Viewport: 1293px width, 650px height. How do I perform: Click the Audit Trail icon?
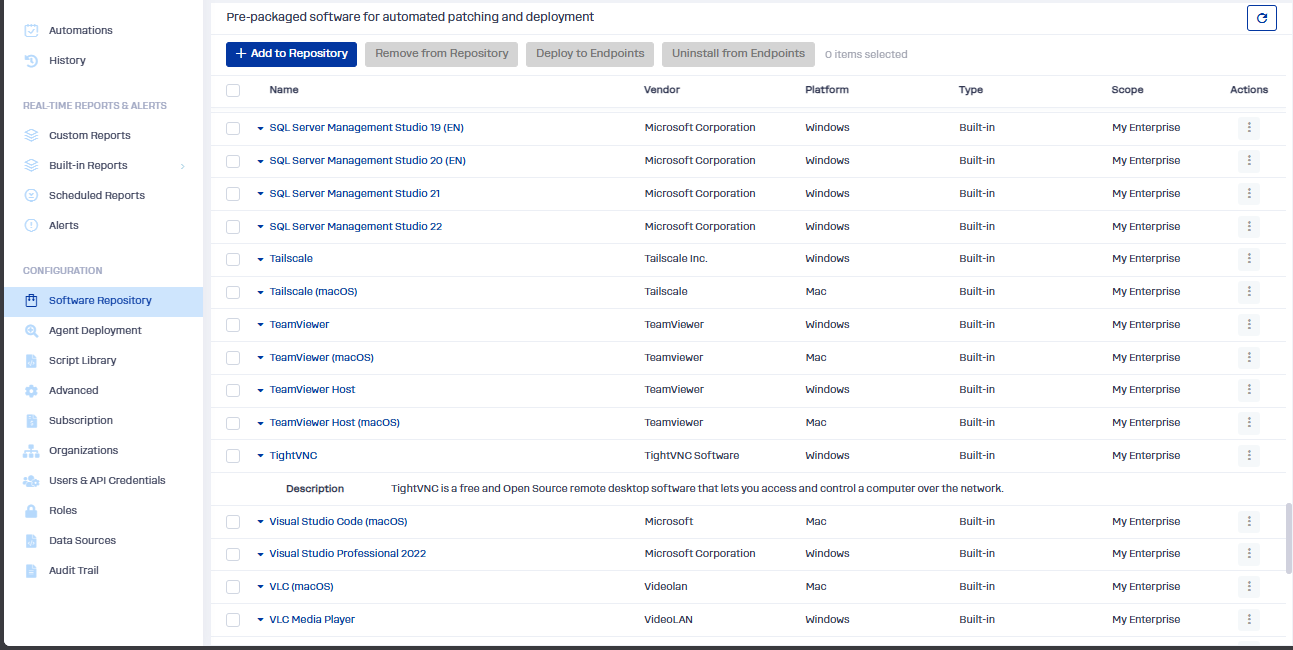[31, 570]
